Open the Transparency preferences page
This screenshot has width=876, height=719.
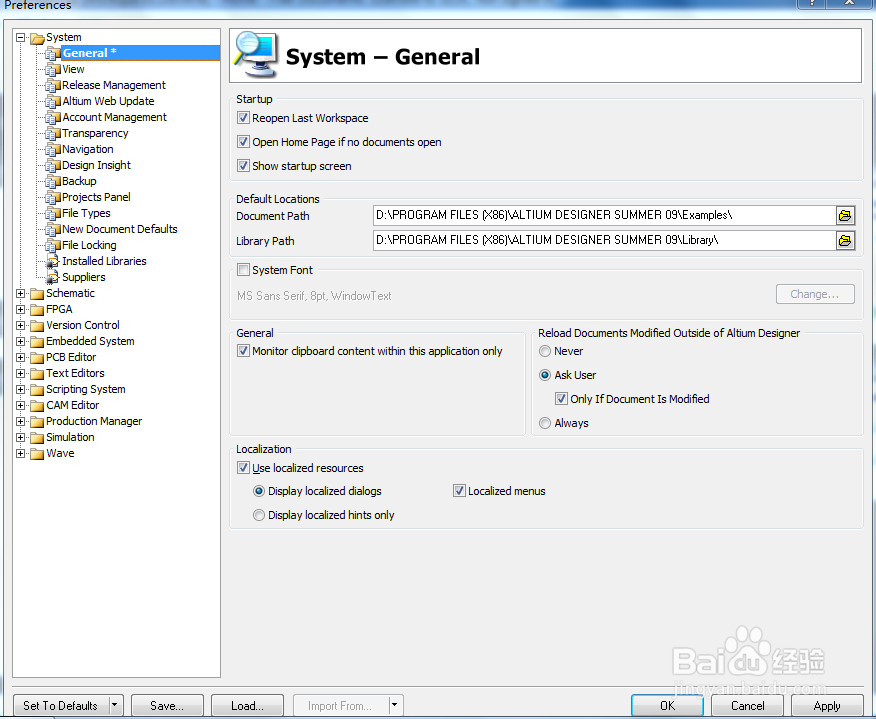(95, 134)
